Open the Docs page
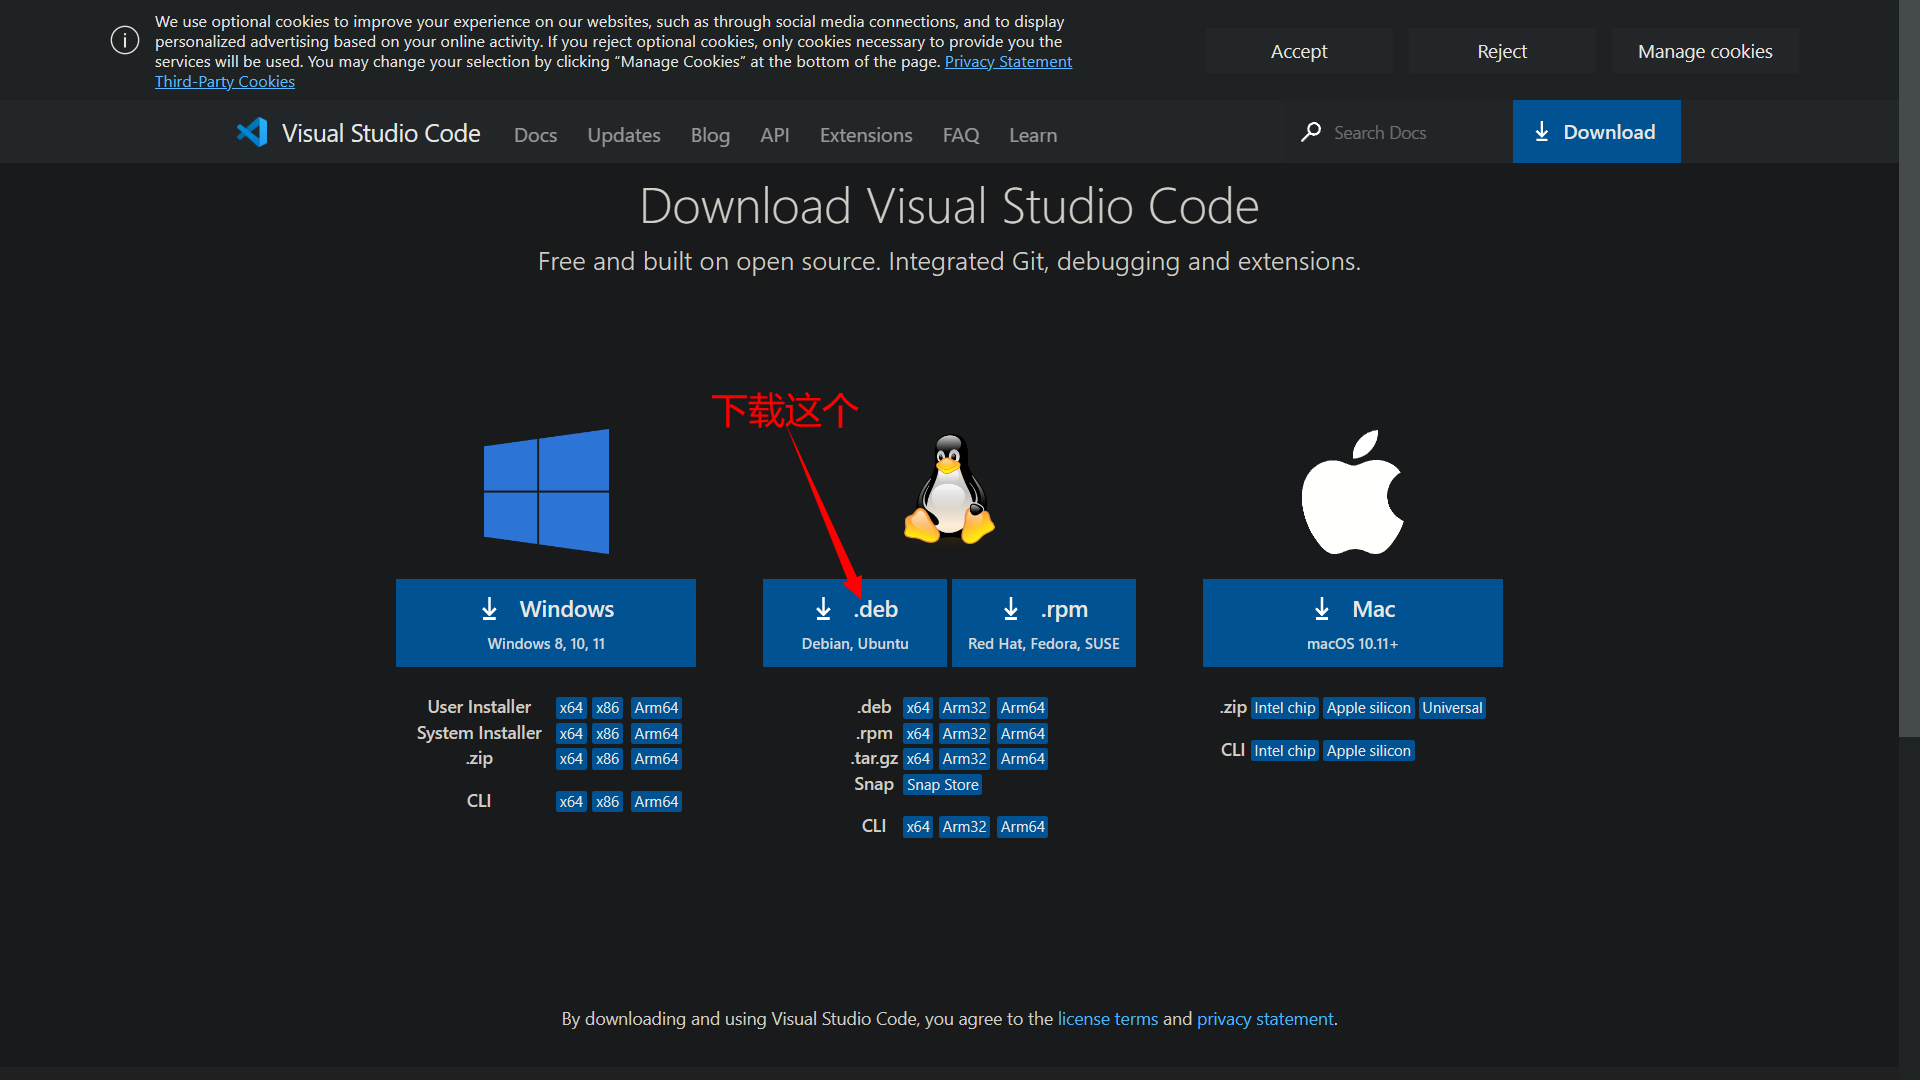Viewport: 1920px width, 1080px height. click(x=535, y=134)
